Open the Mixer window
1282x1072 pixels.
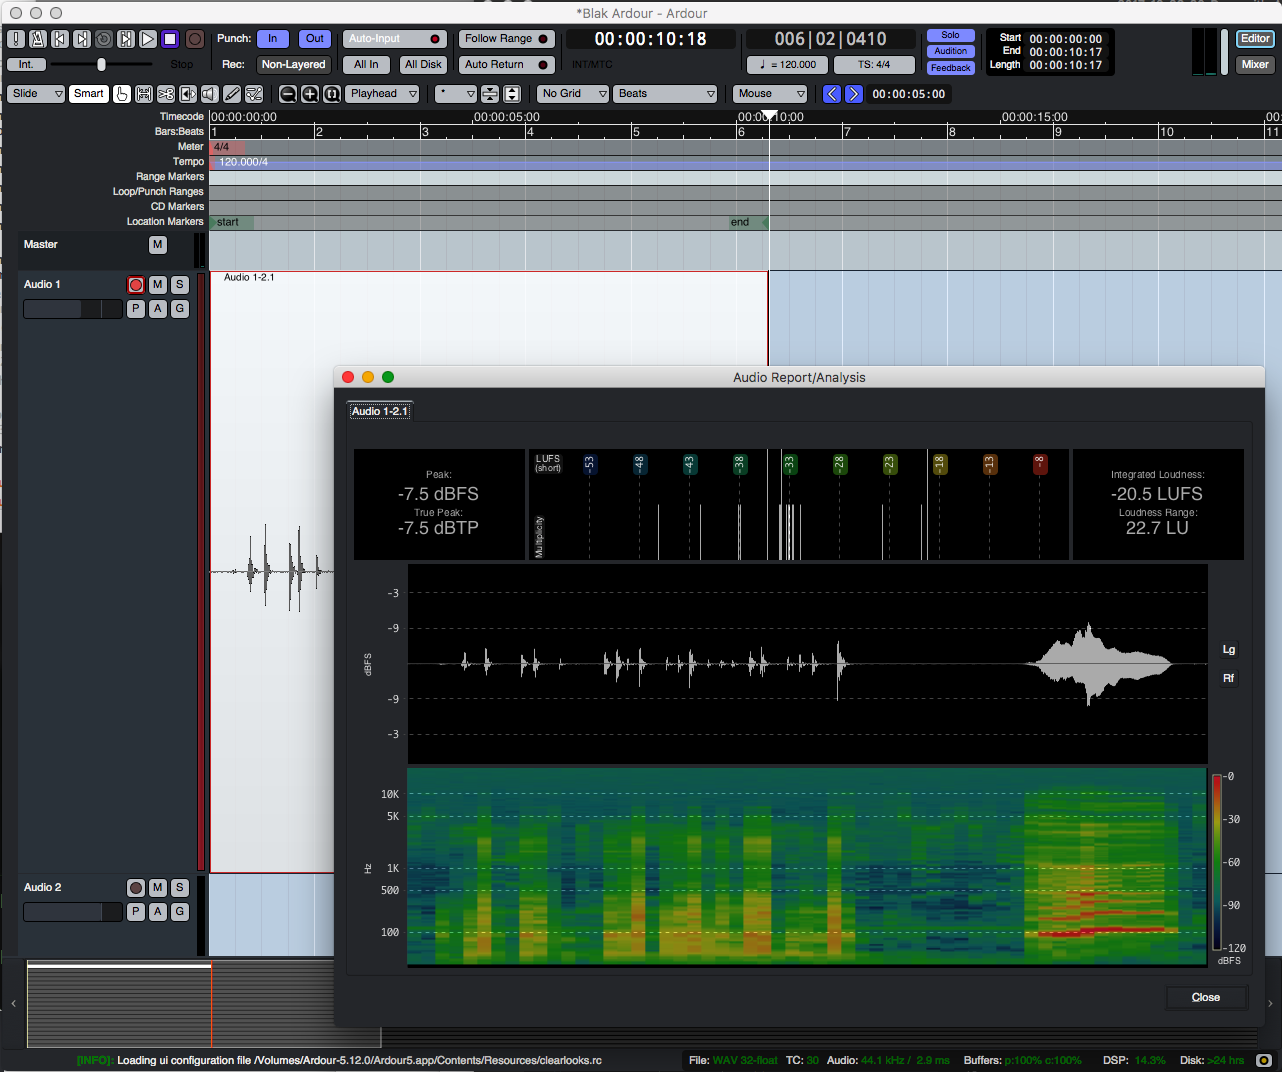(1256, 64)
